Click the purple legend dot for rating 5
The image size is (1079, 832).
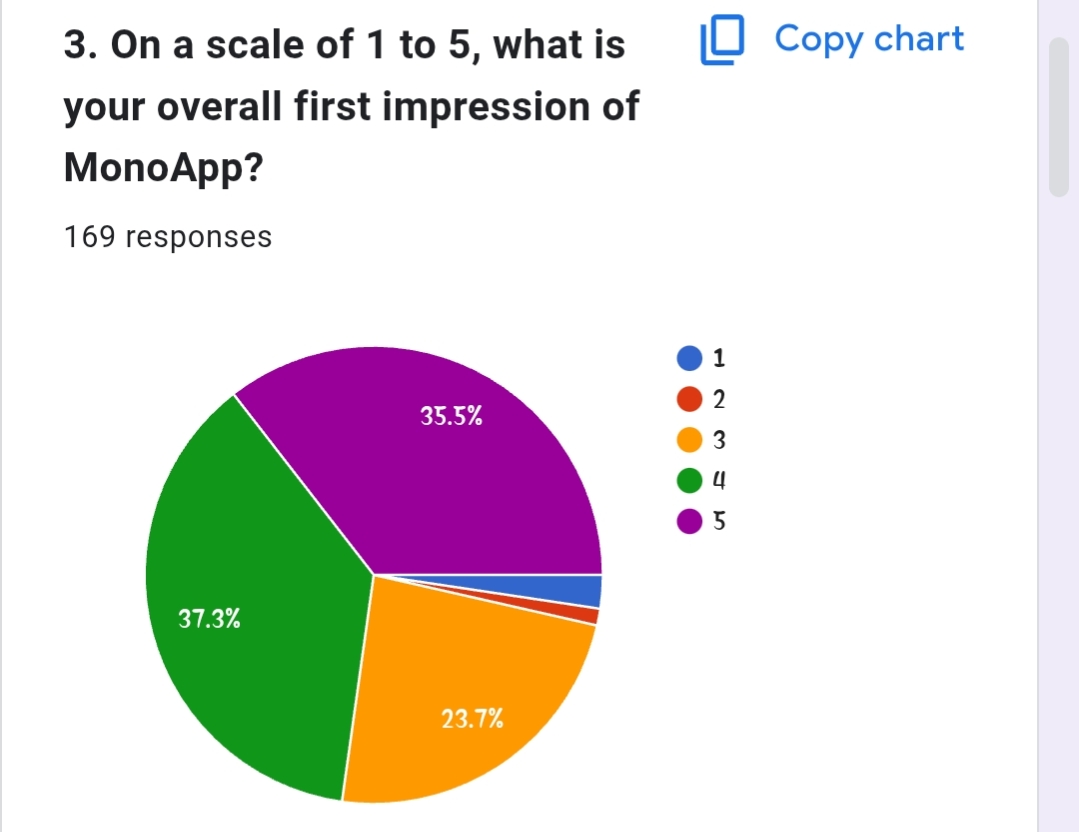pos(690,522)
